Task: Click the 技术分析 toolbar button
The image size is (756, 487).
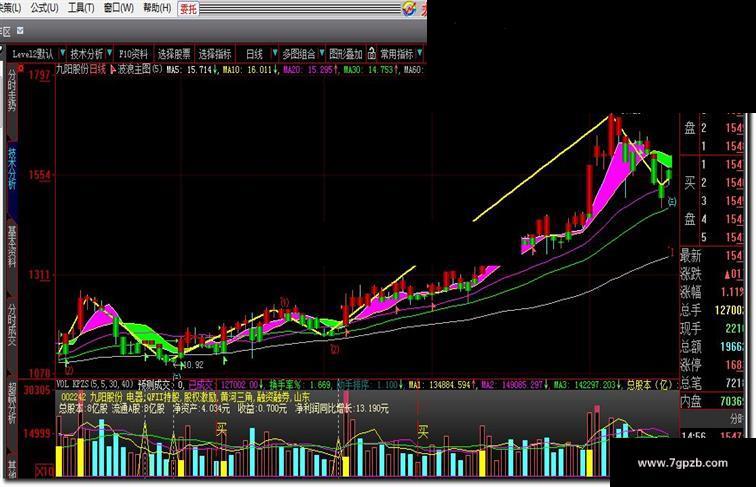Action: (x=87, y=54)
